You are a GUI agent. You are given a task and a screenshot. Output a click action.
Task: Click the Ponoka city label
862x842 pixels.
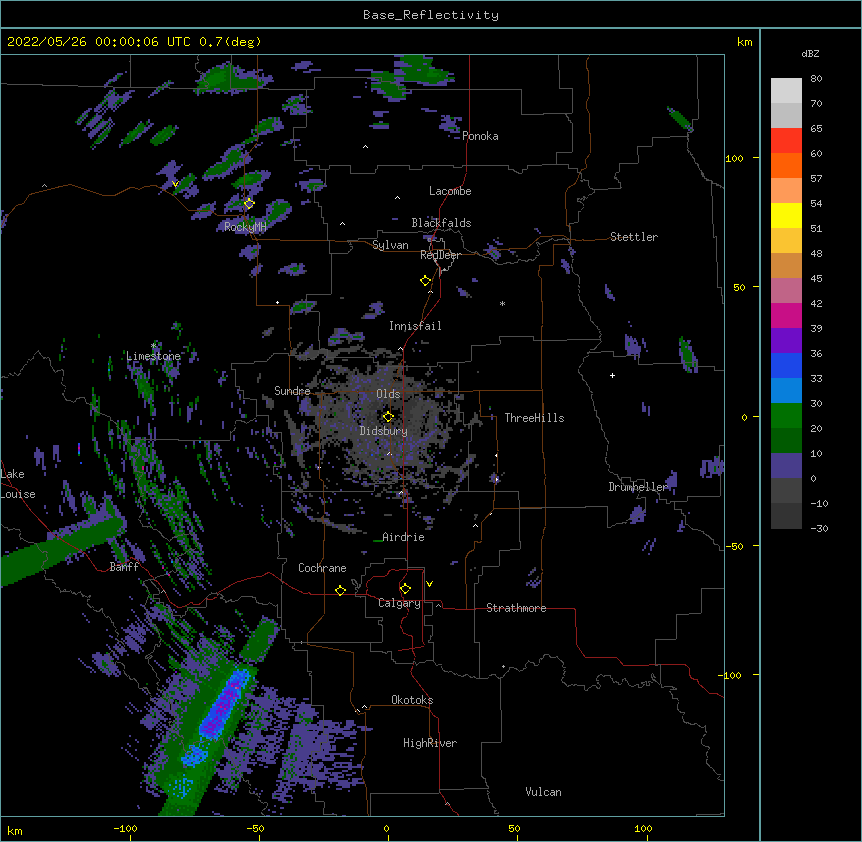(x=480, y=136)
